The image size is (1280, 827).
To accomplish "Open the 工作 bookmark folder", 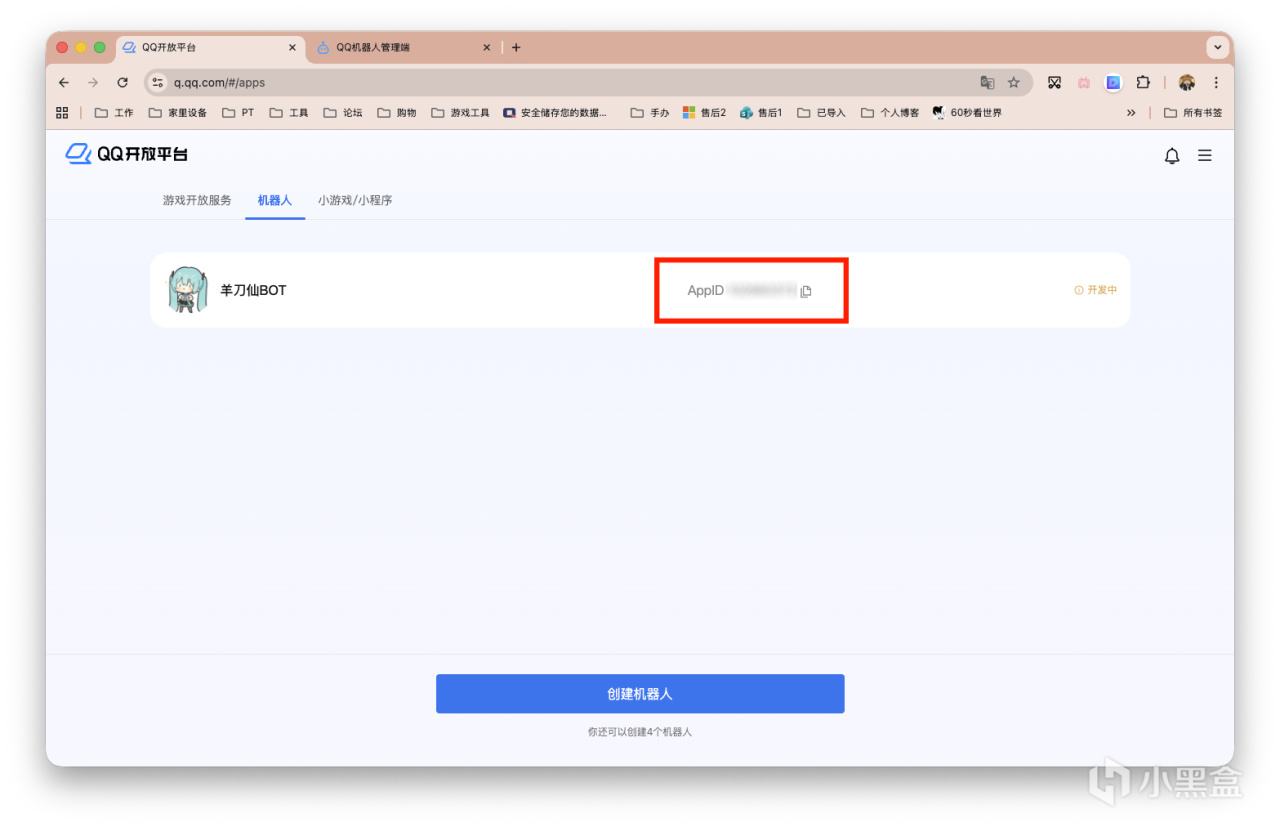I will 114,113.
